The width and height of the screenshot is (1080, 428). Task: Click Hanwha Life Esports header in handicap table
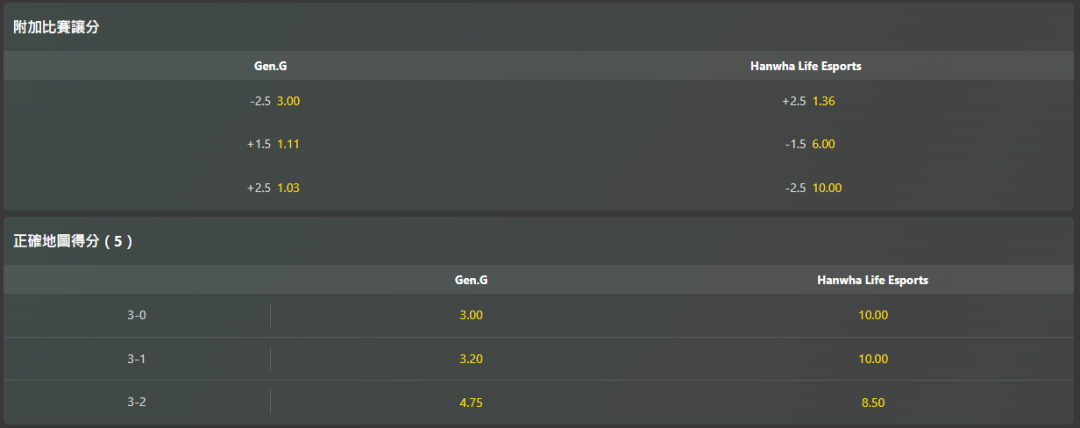[x=806, y=66]
